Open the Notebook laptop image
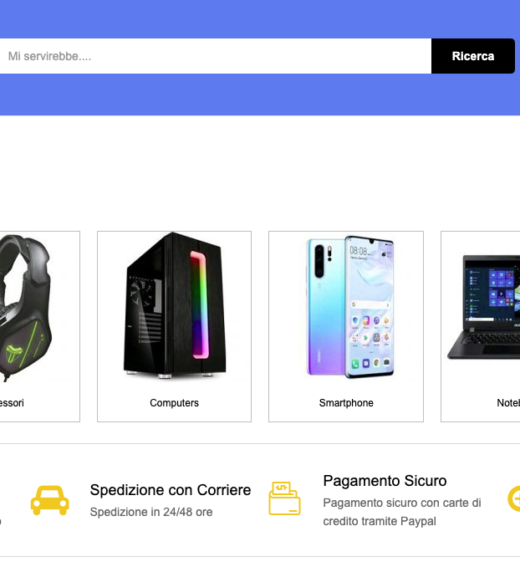The width and height of the screenshot is (520, 562). pos(484,307)
